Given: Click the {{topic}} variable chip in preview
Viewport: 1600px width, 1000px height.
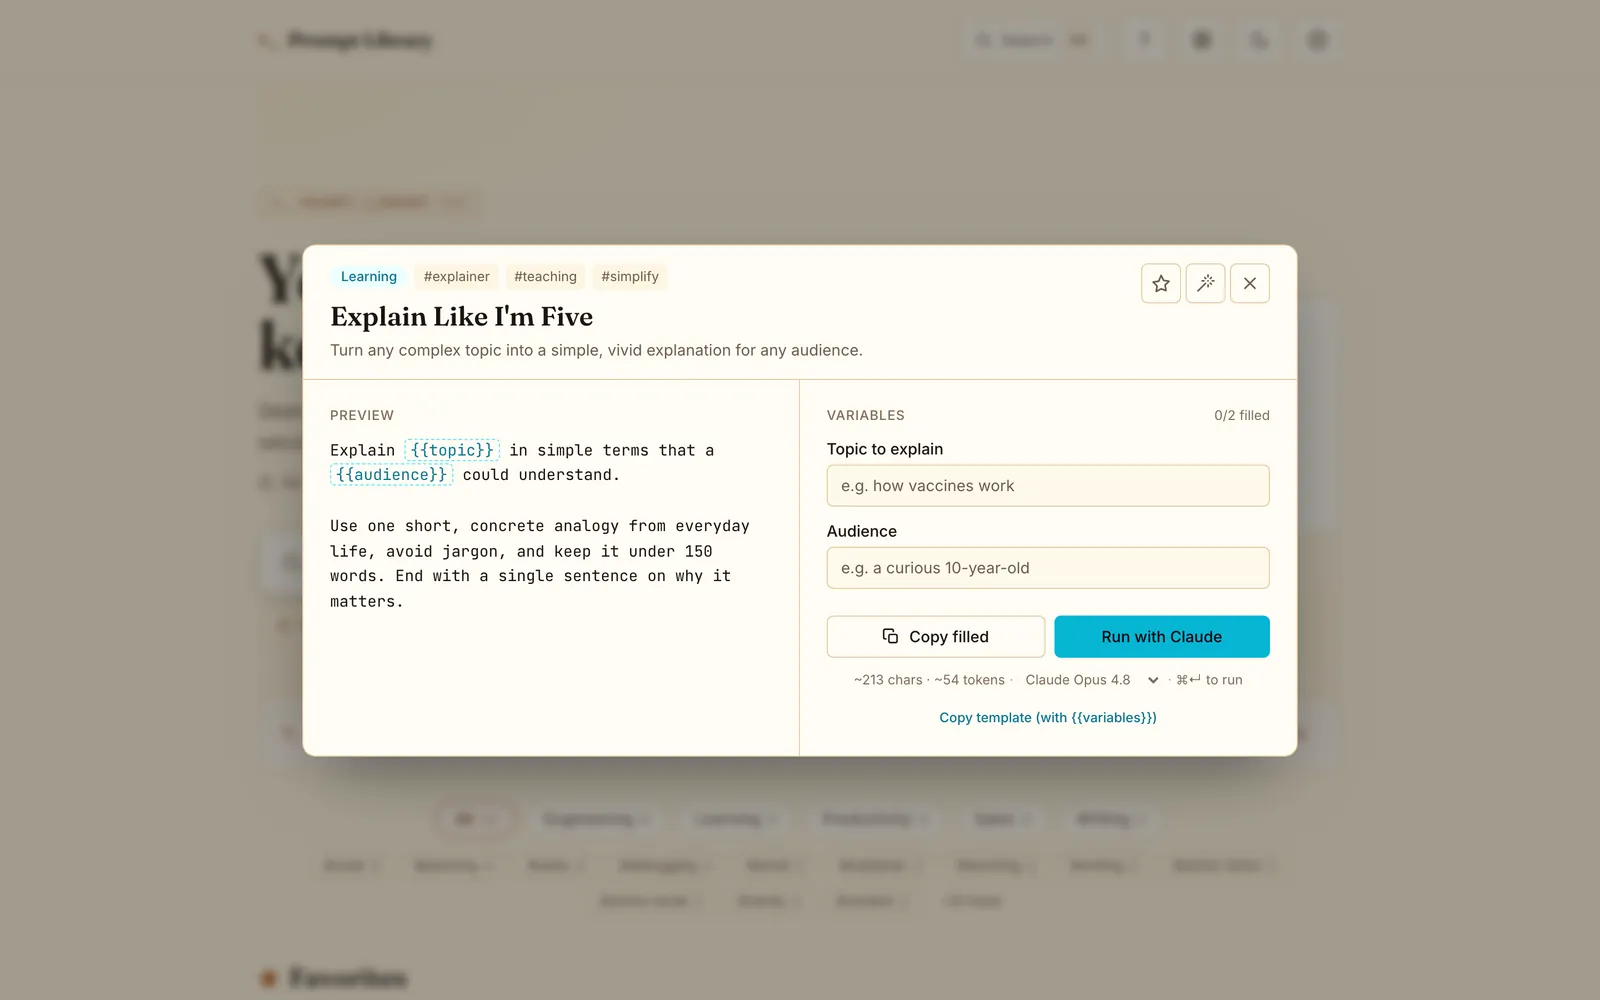Looking at the screenshot, I should 452,450.
